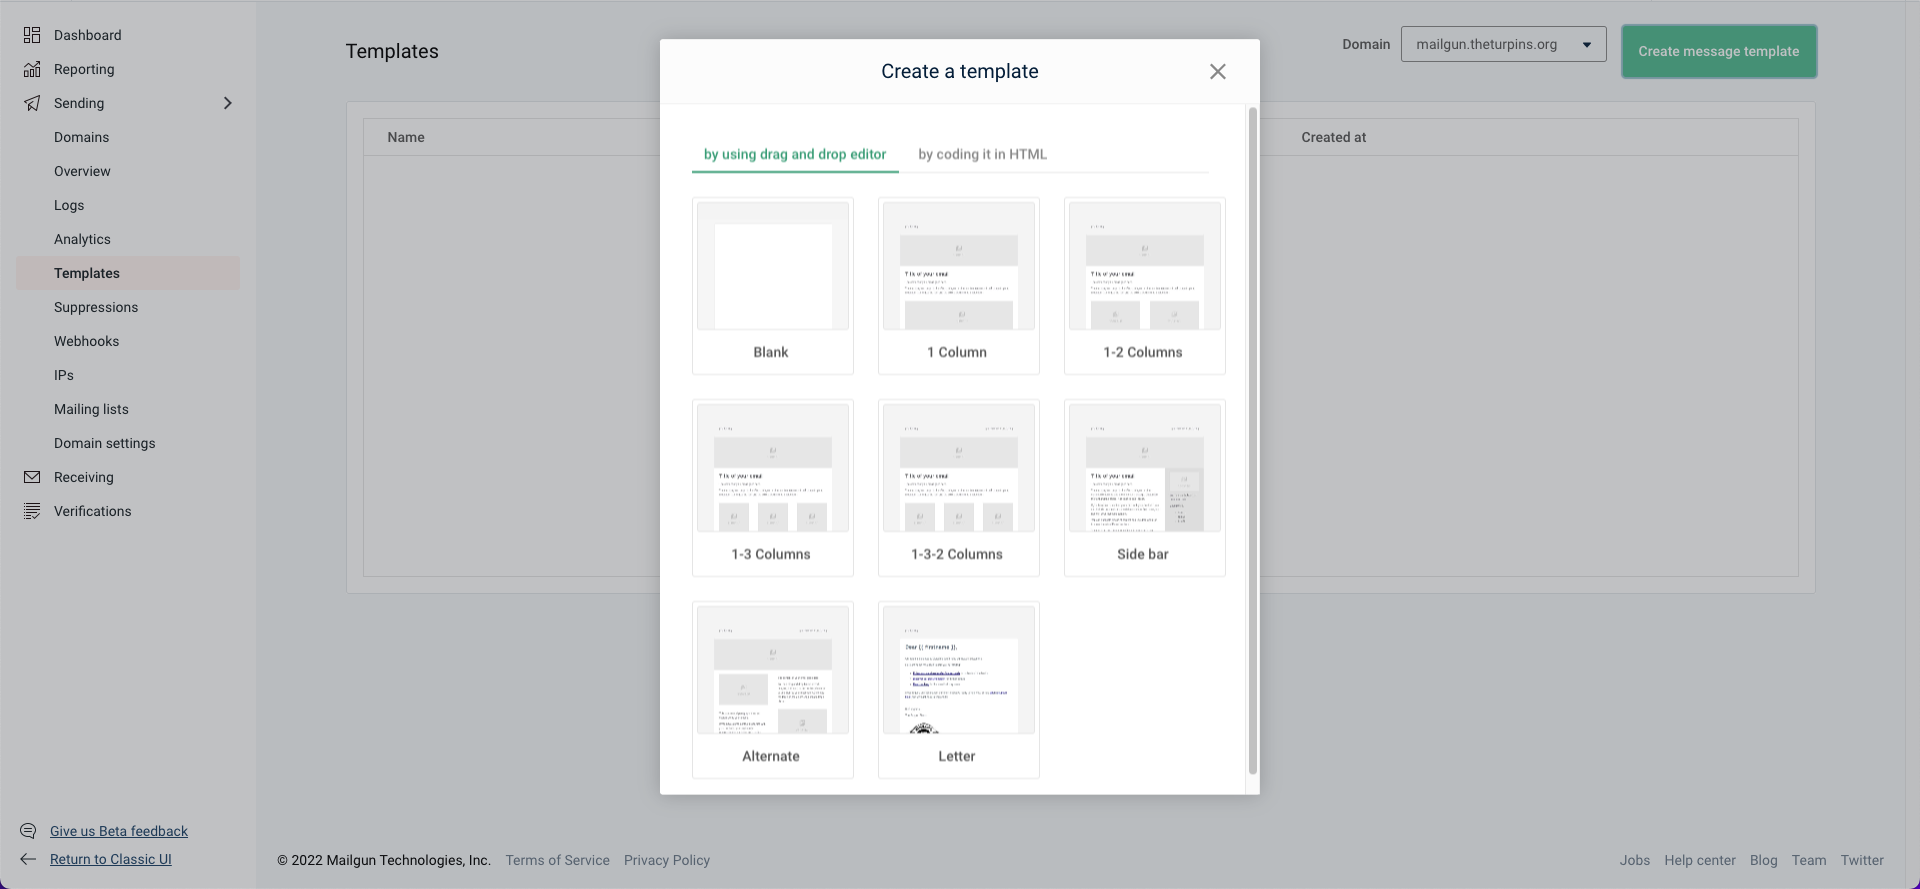Switch to 'by coding it in HTML' tab
Image resolution: width=1920 pixels, height=889 pixels.
(x=982, y=154)
